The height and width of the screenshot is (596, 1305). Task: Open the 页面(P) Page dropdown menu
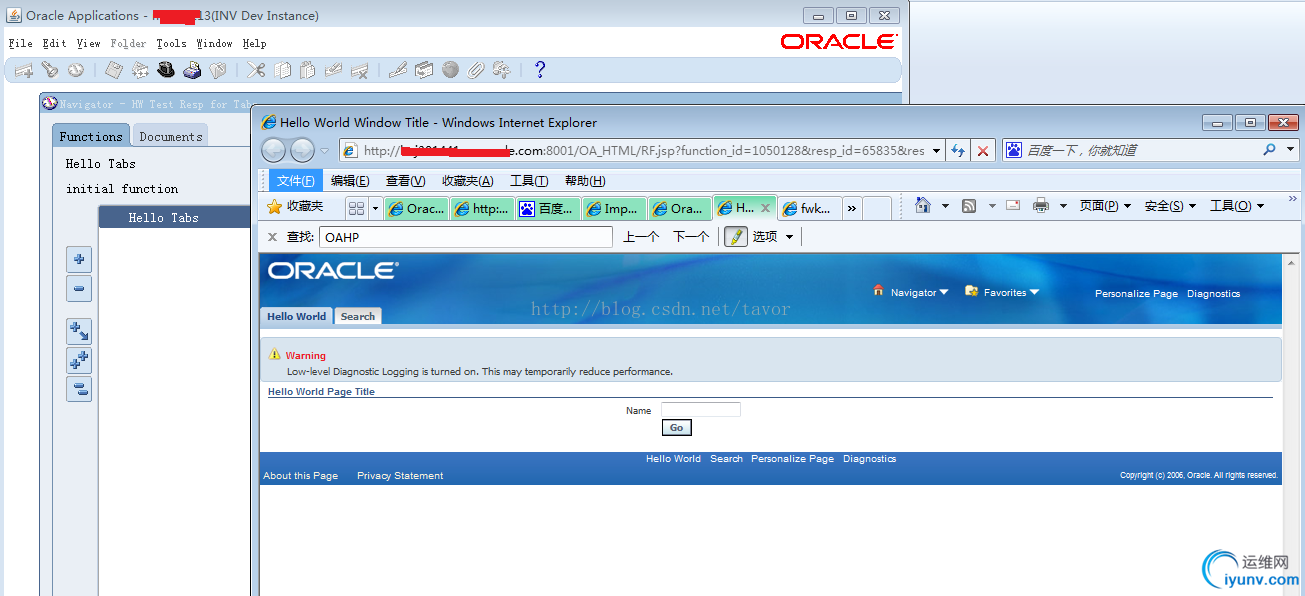(x=1105, y=206)
